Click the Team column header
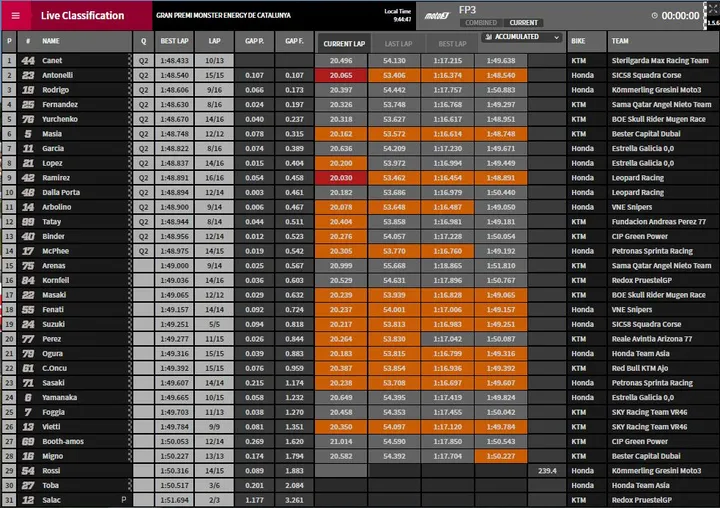The image size is (720, 508). (620, 41)
